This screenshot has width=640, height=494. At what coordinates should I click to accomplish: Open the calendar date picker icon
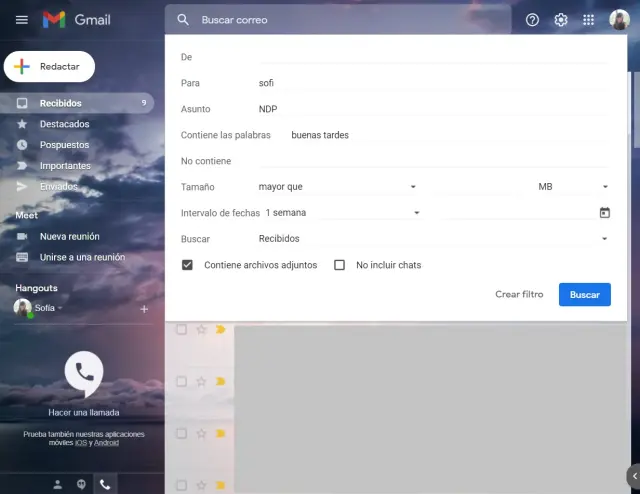tap(604, 213)
